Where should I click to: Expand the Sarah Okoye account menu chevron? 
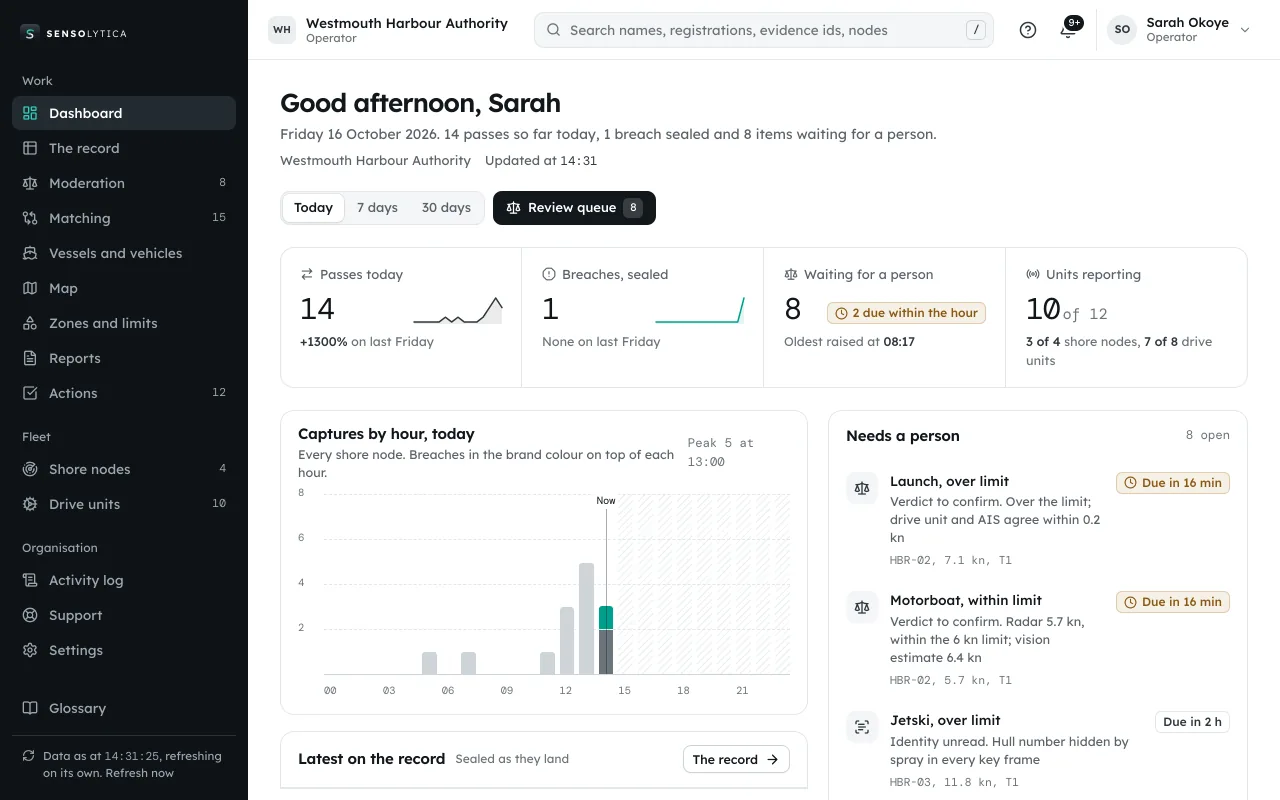tap(1245, 30)
